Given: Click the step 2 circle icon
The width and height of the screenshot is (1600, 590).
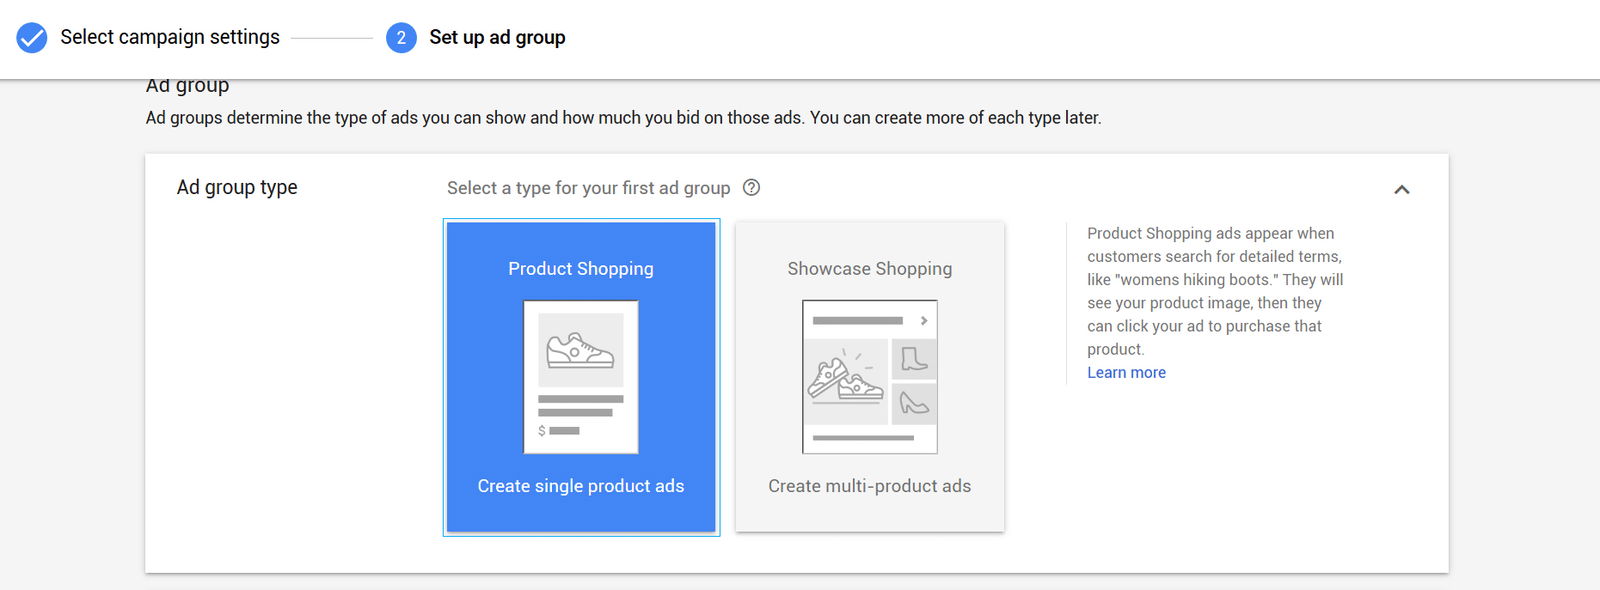Looking at the screenshot, I should point(401,38).
